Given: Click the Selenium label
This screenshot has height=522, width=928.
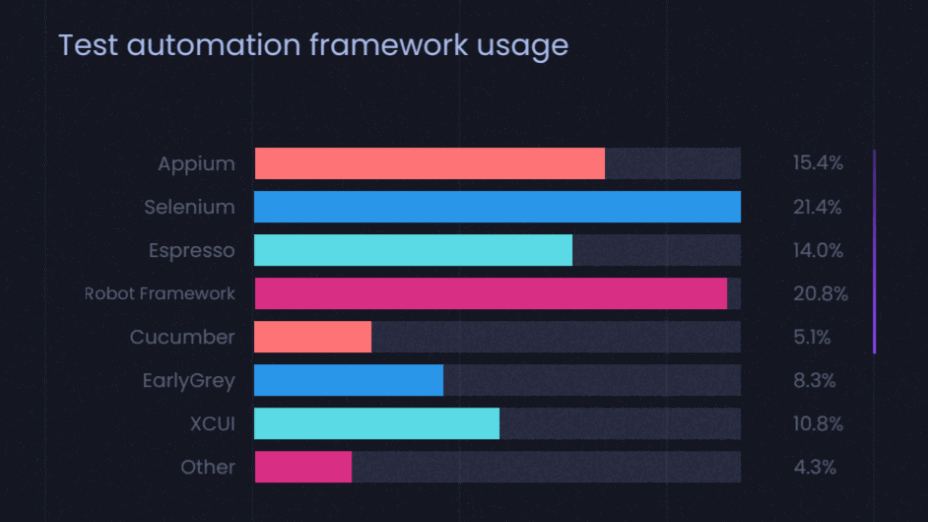Looking at the screenshot, I should [x=189, y=207].
